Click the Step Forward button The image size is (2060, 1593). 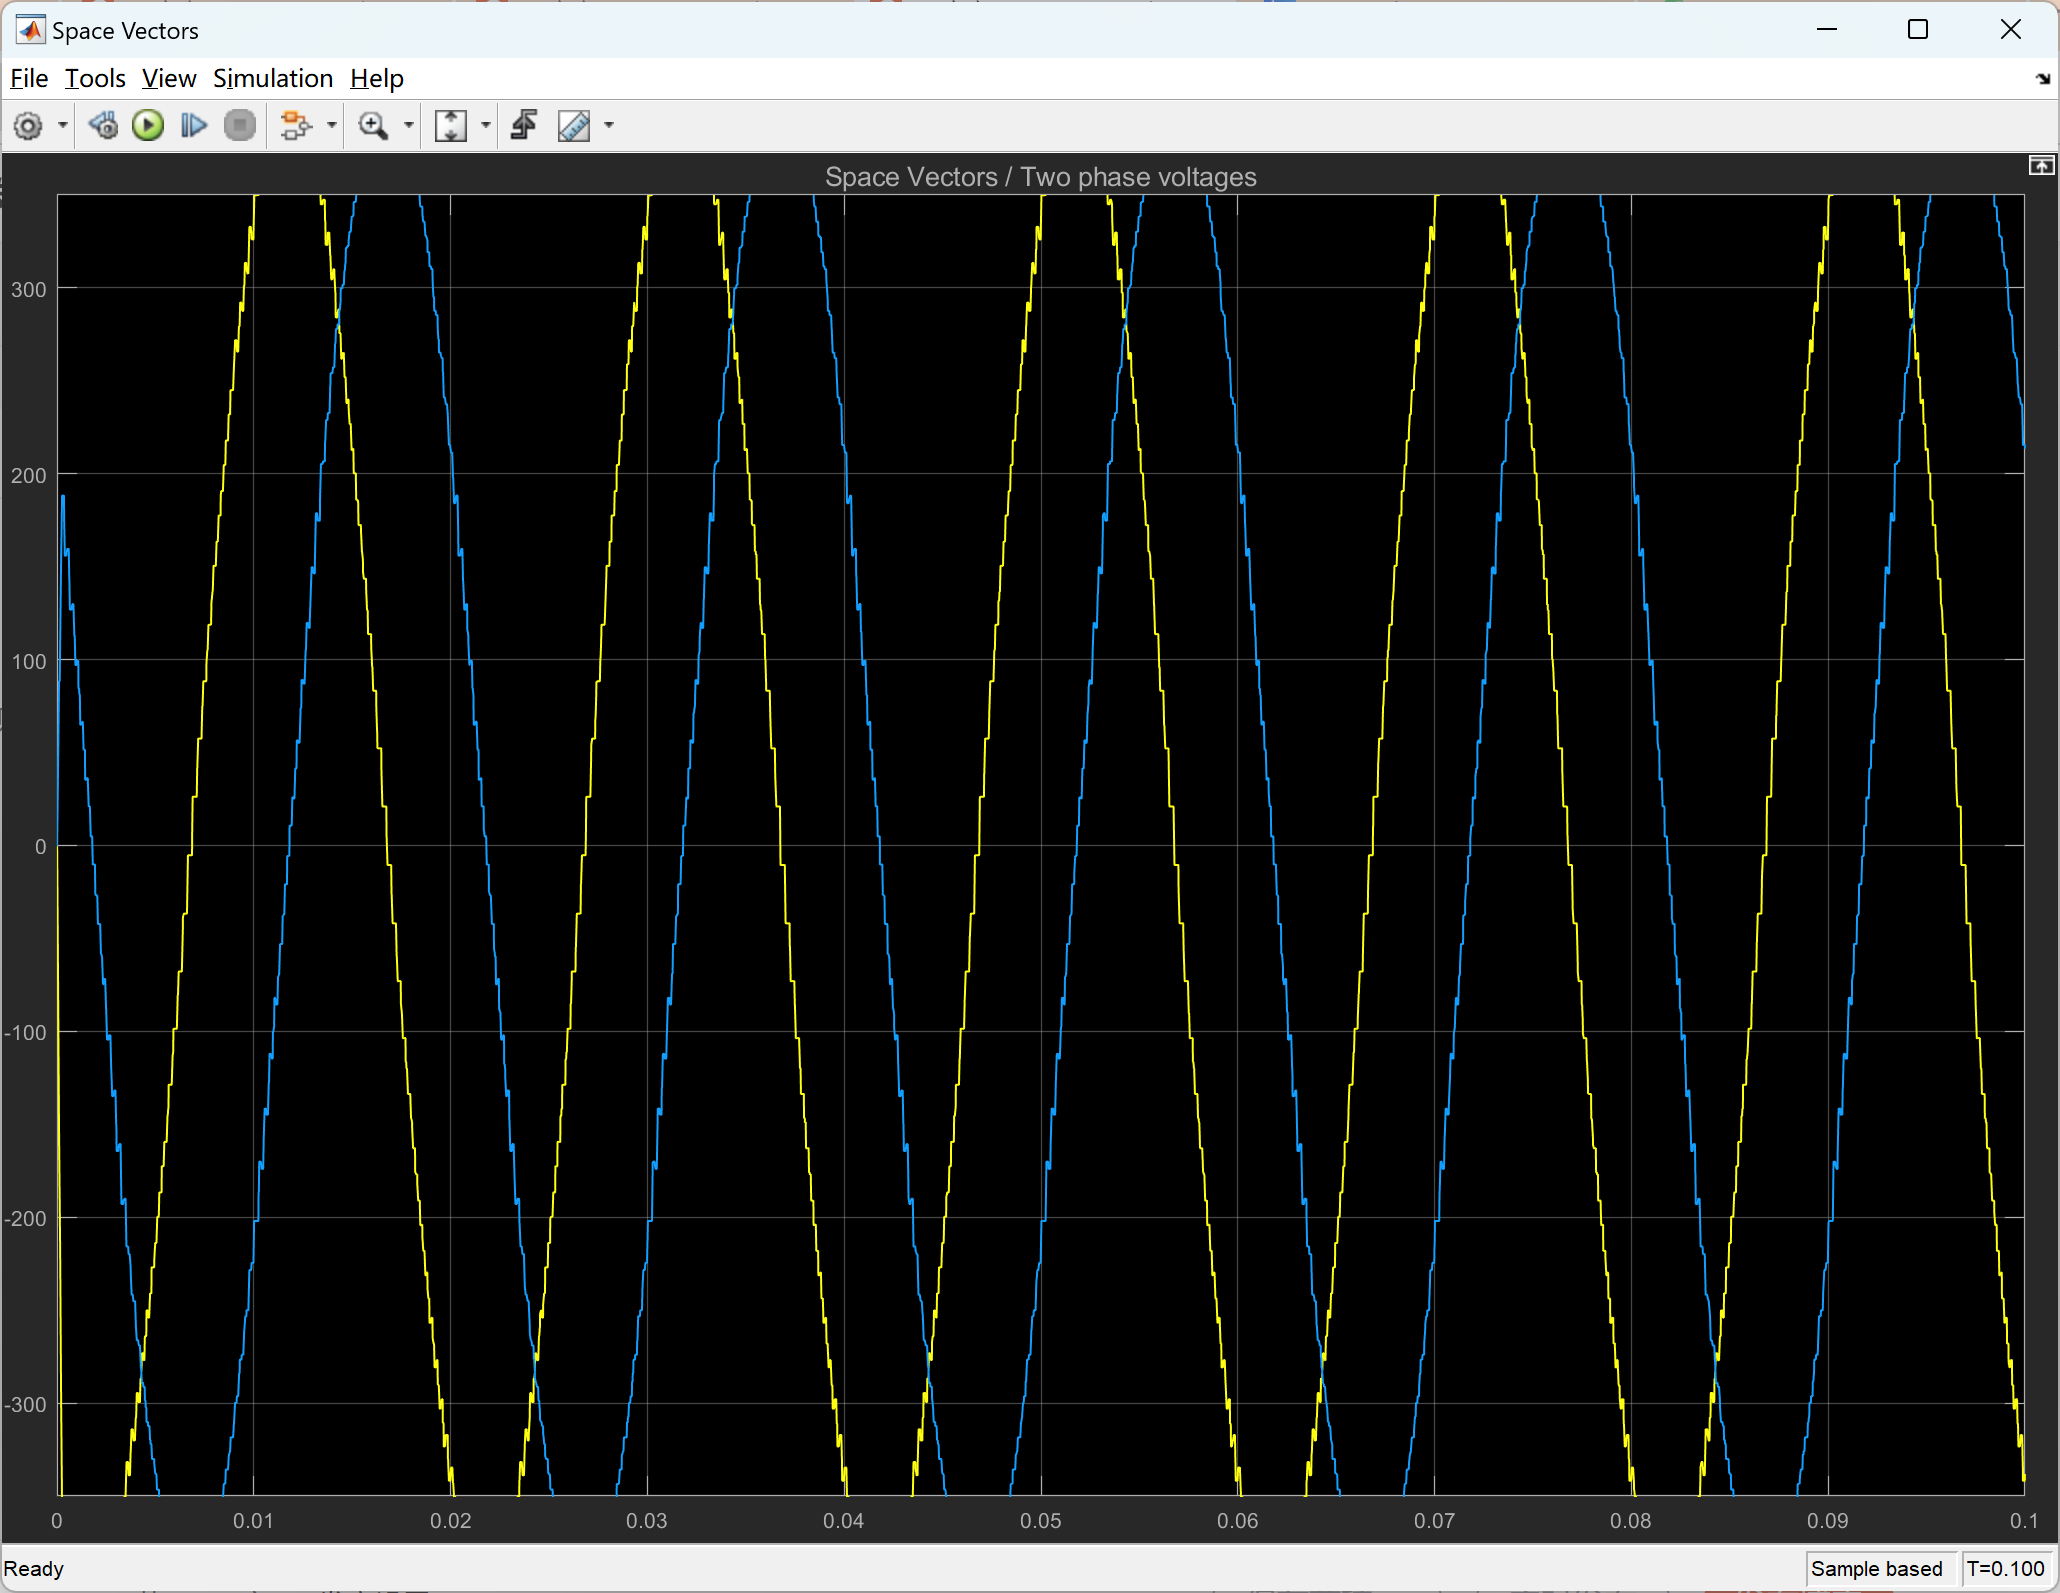click(x=193, y=126)
